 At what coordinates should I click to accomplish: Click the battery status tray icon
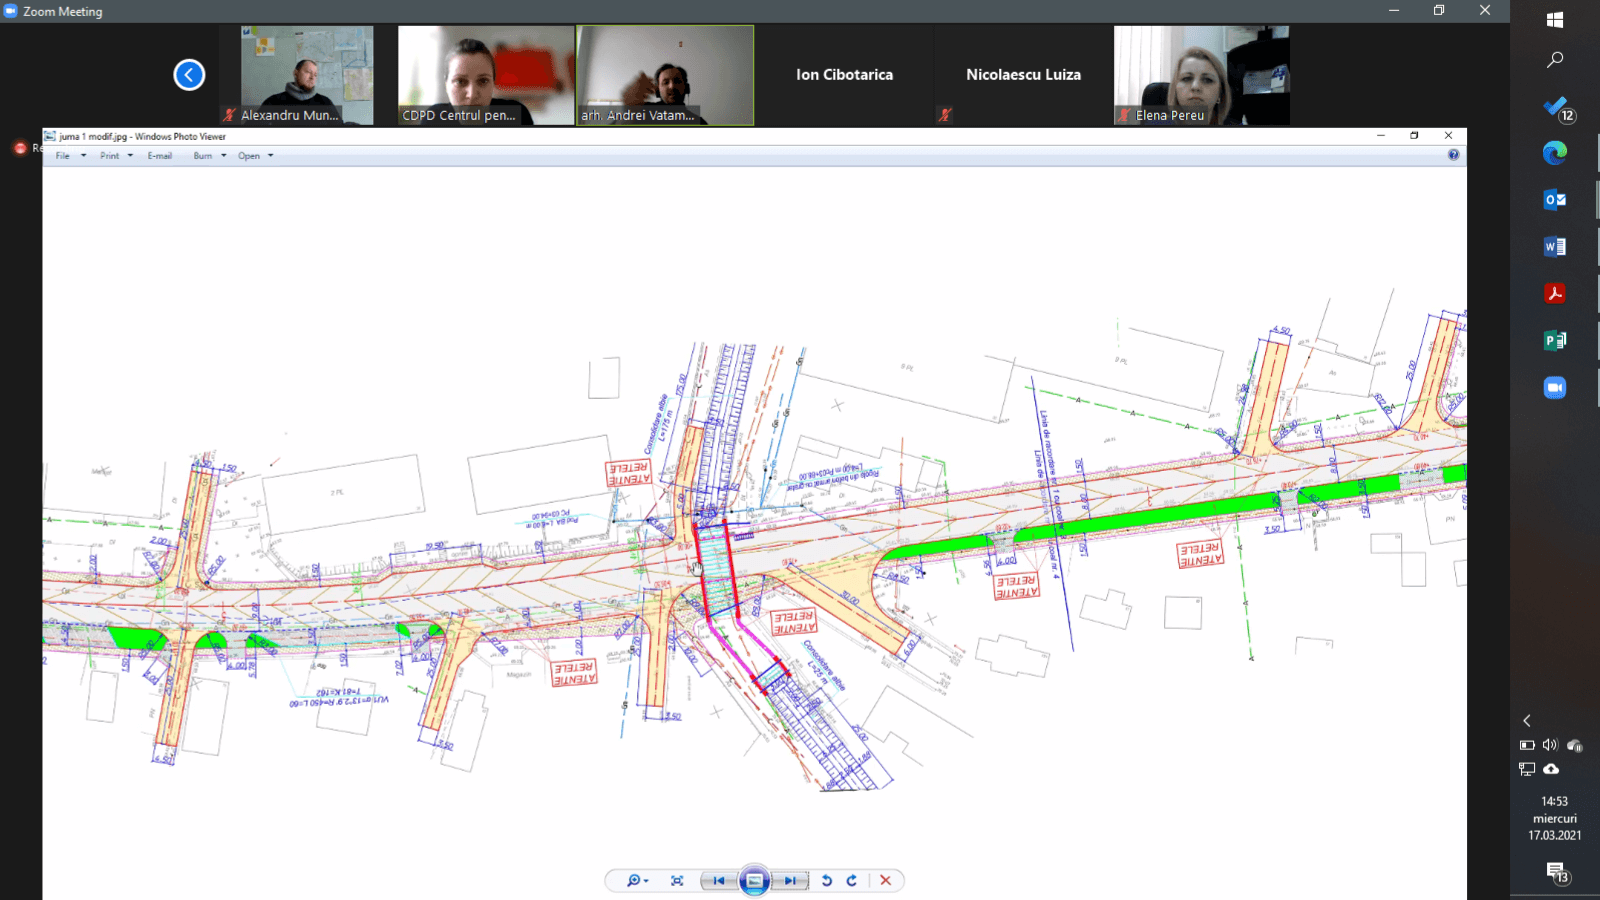point(1527,745)
